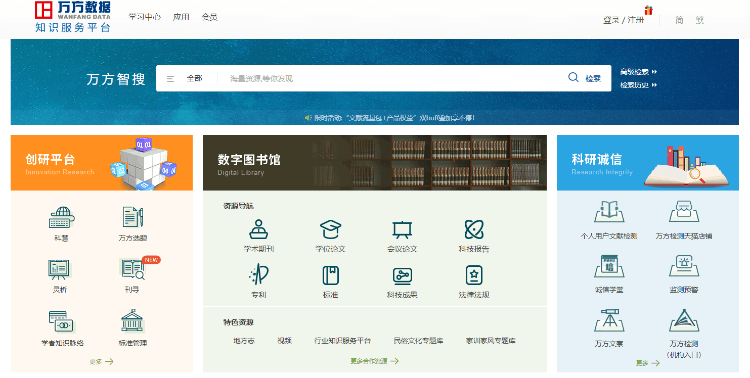750x378 pixels.
Task: Click the 检索 search button
Action: tap(585, 78)
